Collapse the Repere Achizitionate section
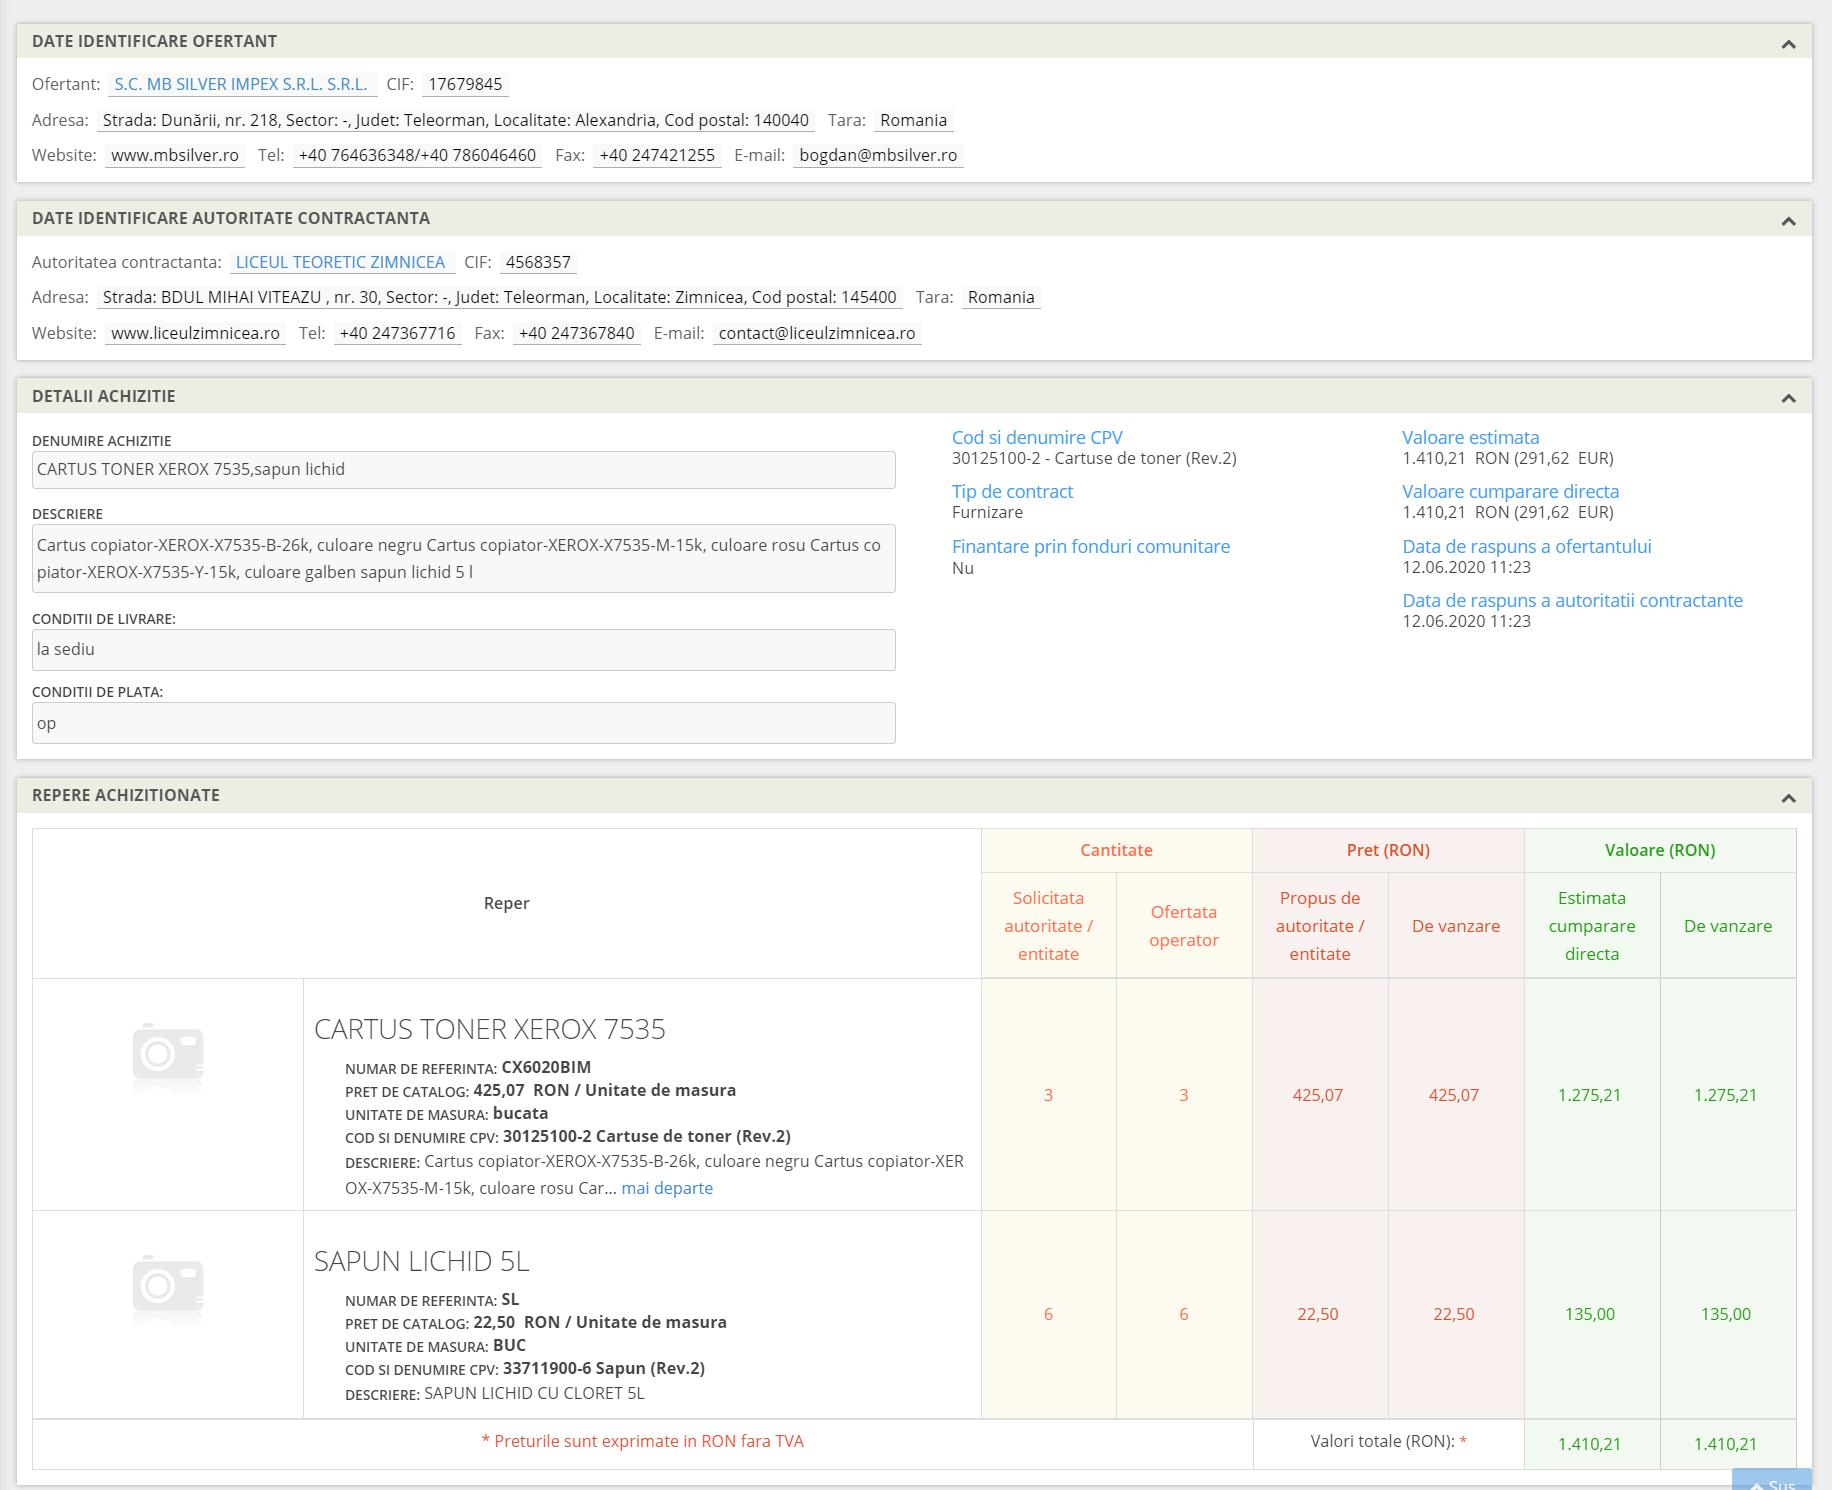1832x1490 pixels. pos(1789,798)
